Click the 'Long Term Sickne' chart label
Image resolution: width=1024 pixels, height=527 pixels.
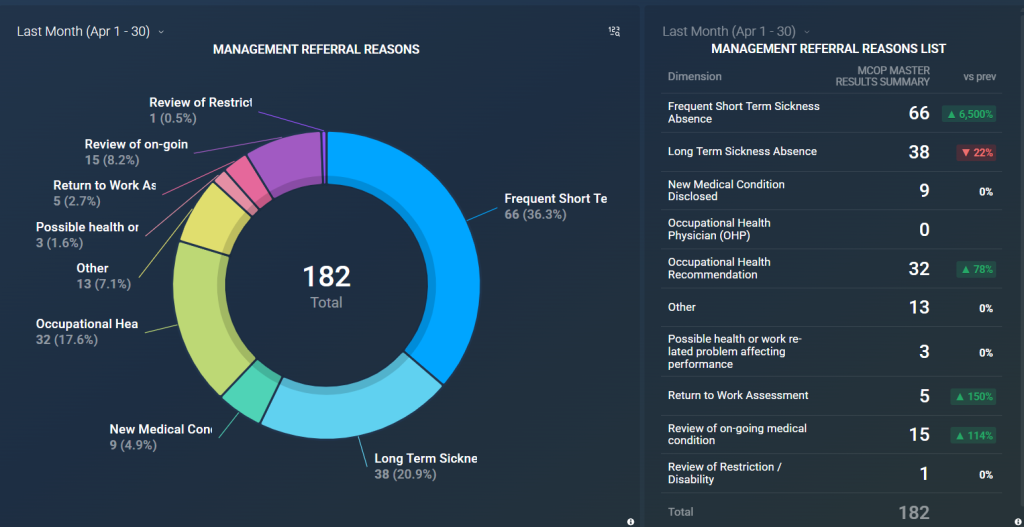[425, 458]
